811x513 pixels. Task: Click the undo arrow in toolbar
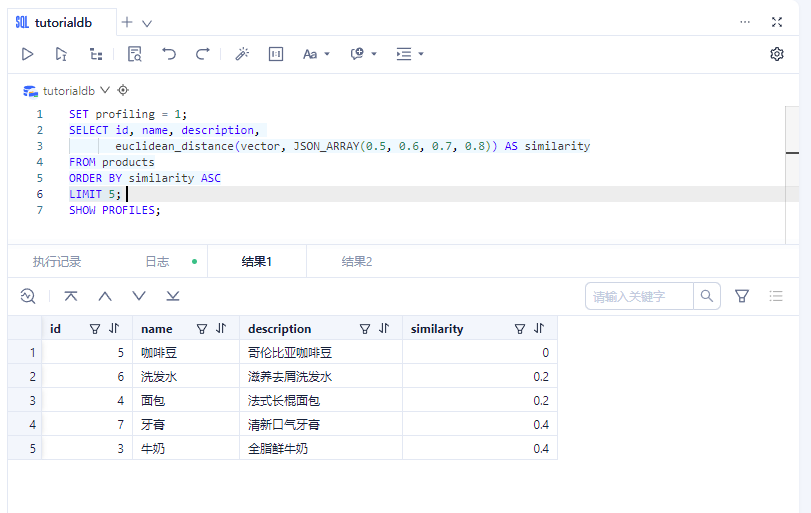coord(169,54)
